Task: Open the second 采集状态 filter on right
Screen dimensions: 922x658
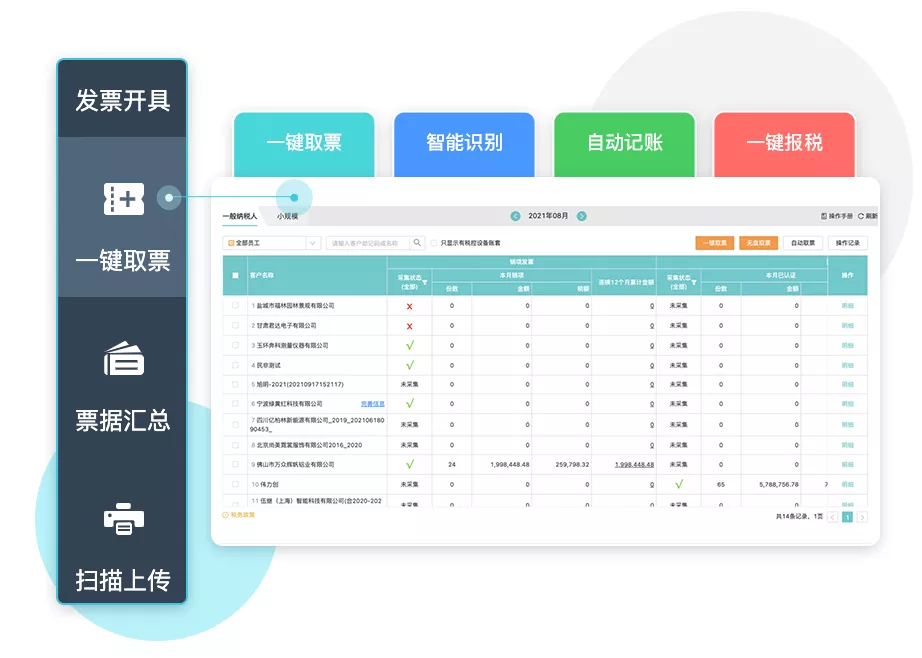Action: [x=693, y=282]
